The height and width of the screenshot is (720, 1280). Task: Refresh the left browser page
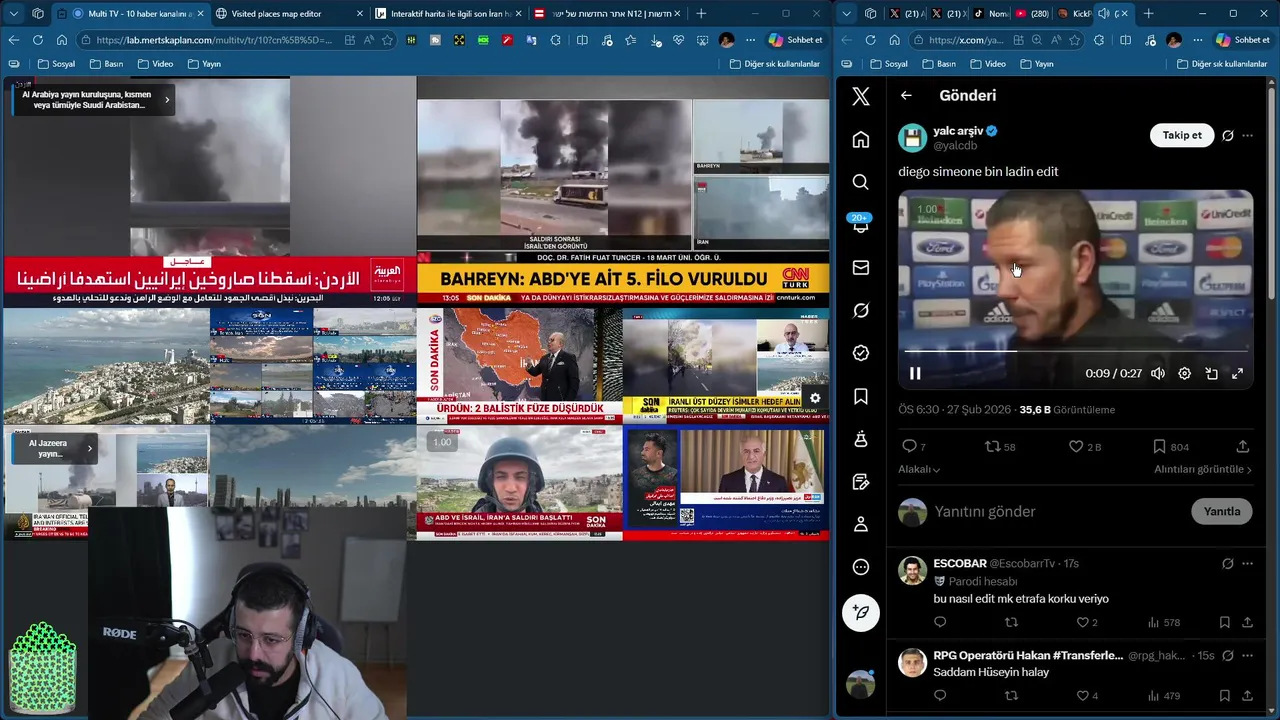click(x=37, y=40)
